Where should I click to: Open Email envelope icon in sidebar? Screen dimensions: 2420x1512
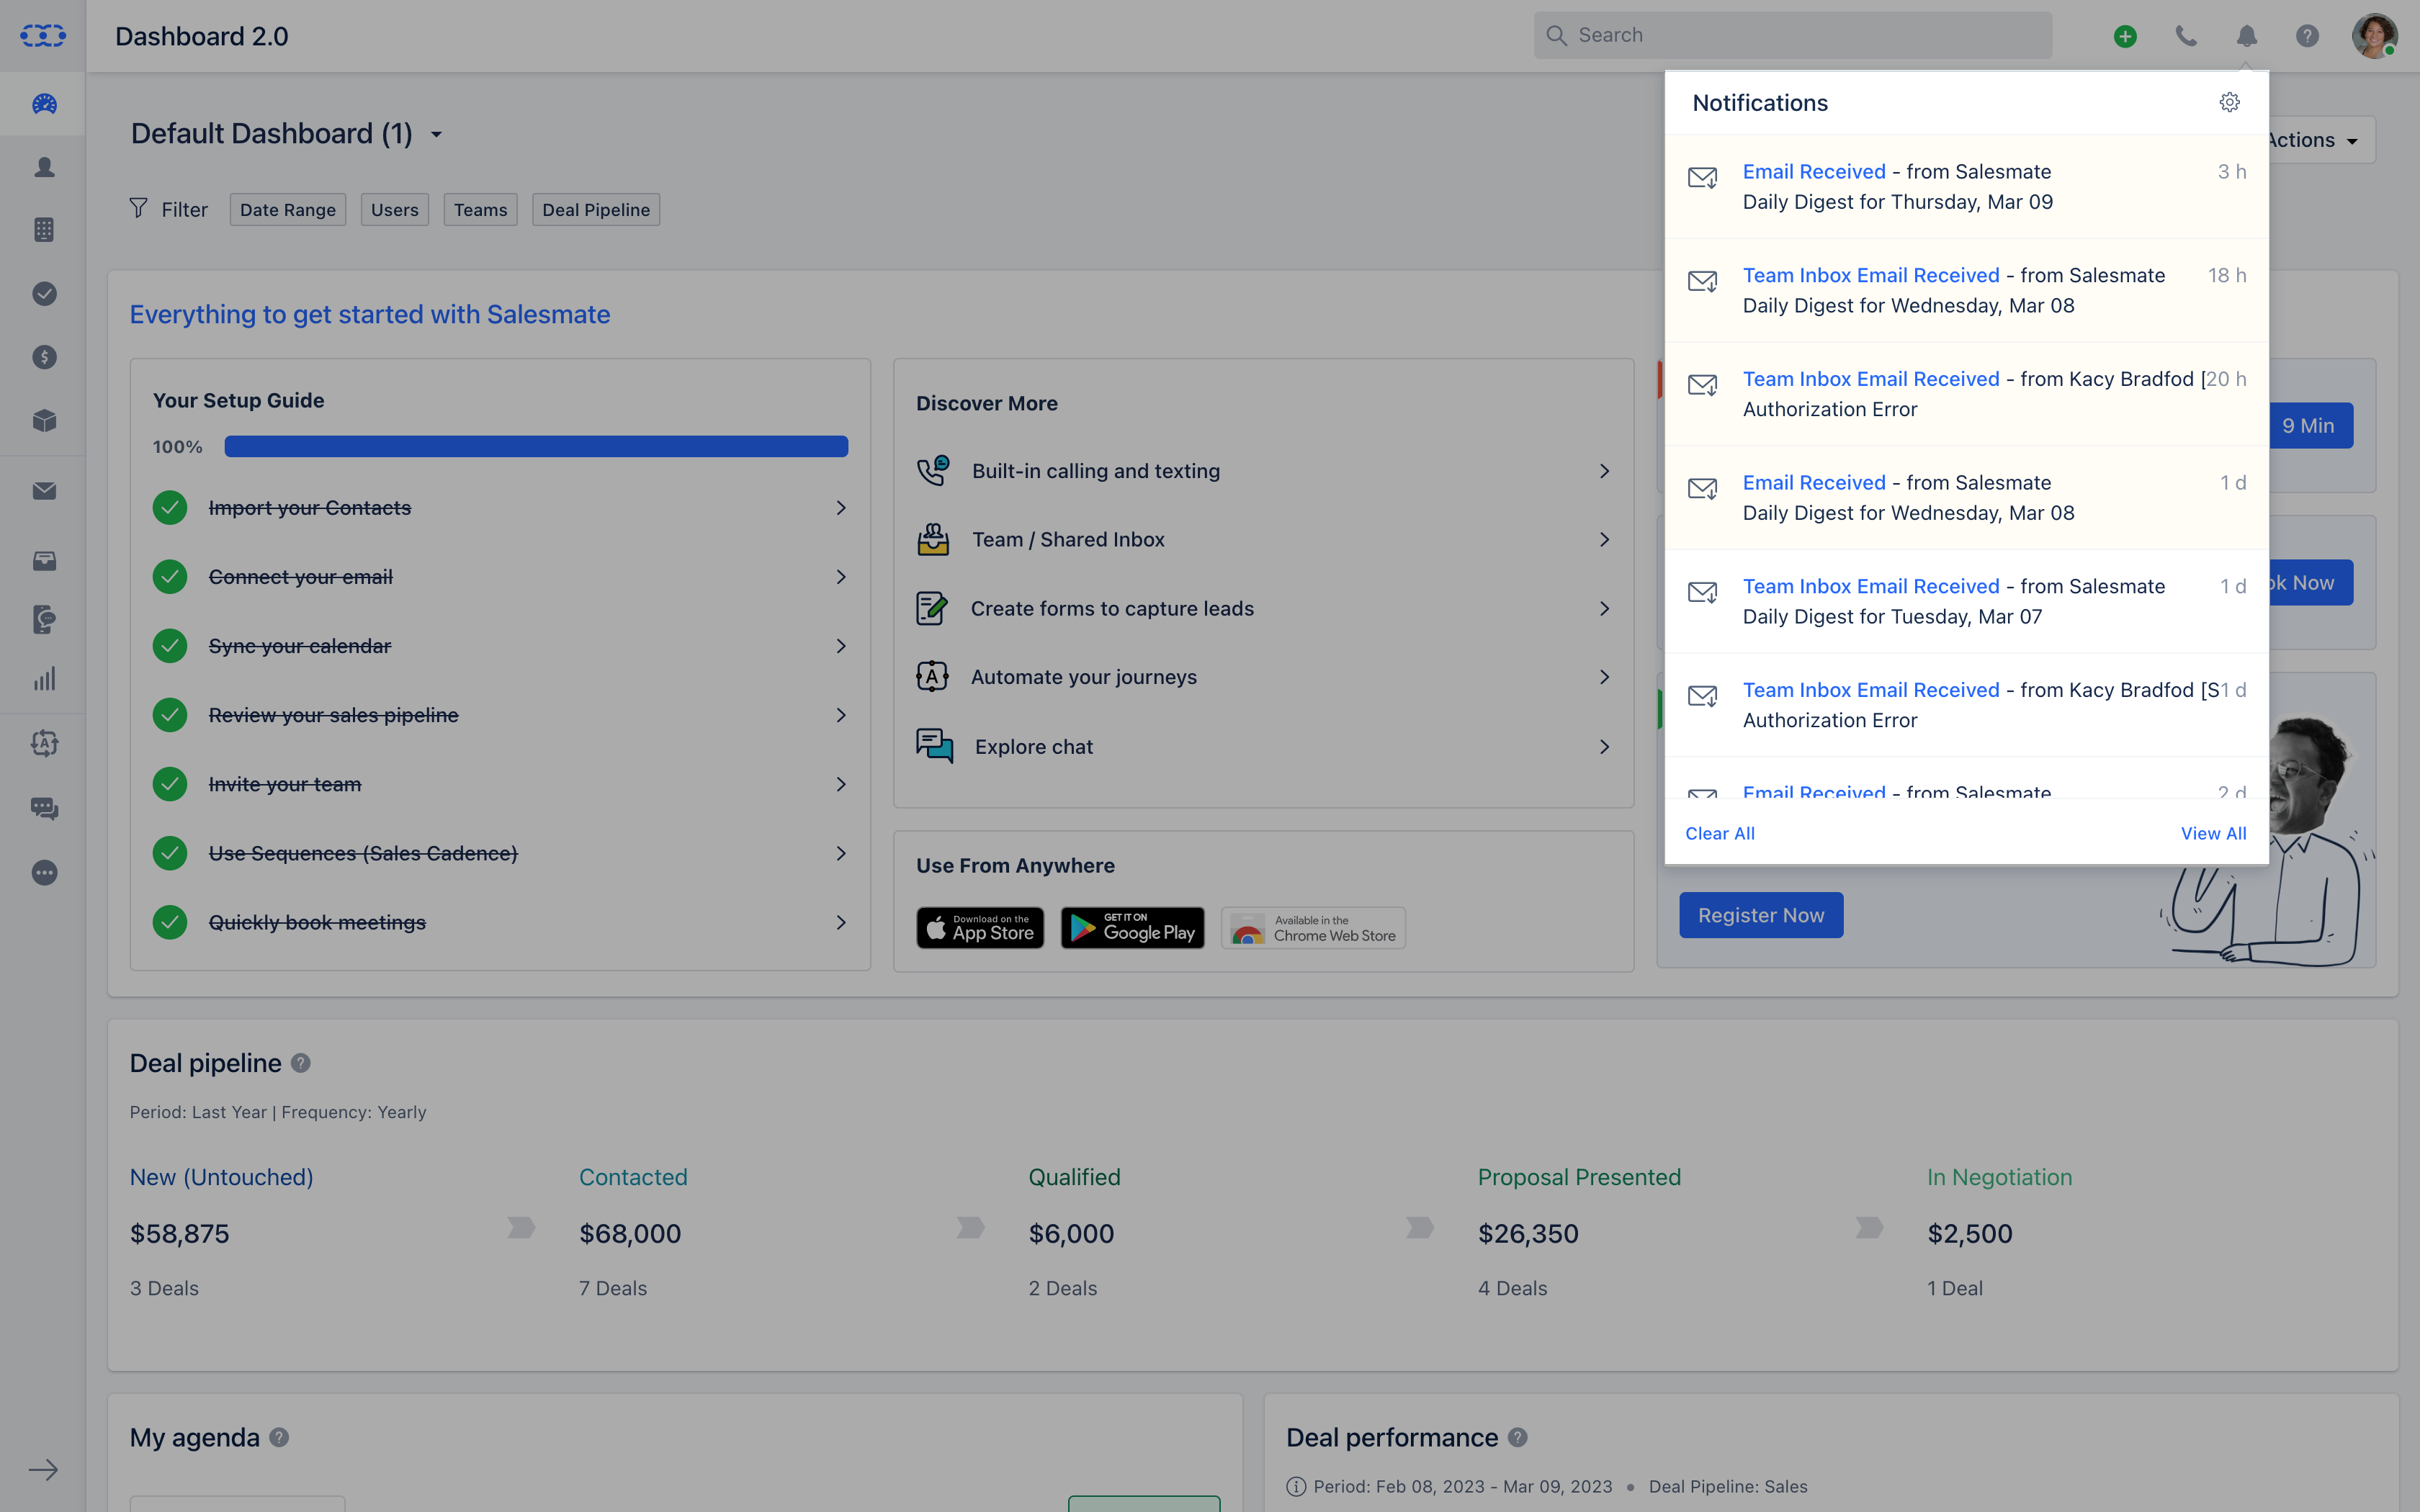click(x=44, y=491)
